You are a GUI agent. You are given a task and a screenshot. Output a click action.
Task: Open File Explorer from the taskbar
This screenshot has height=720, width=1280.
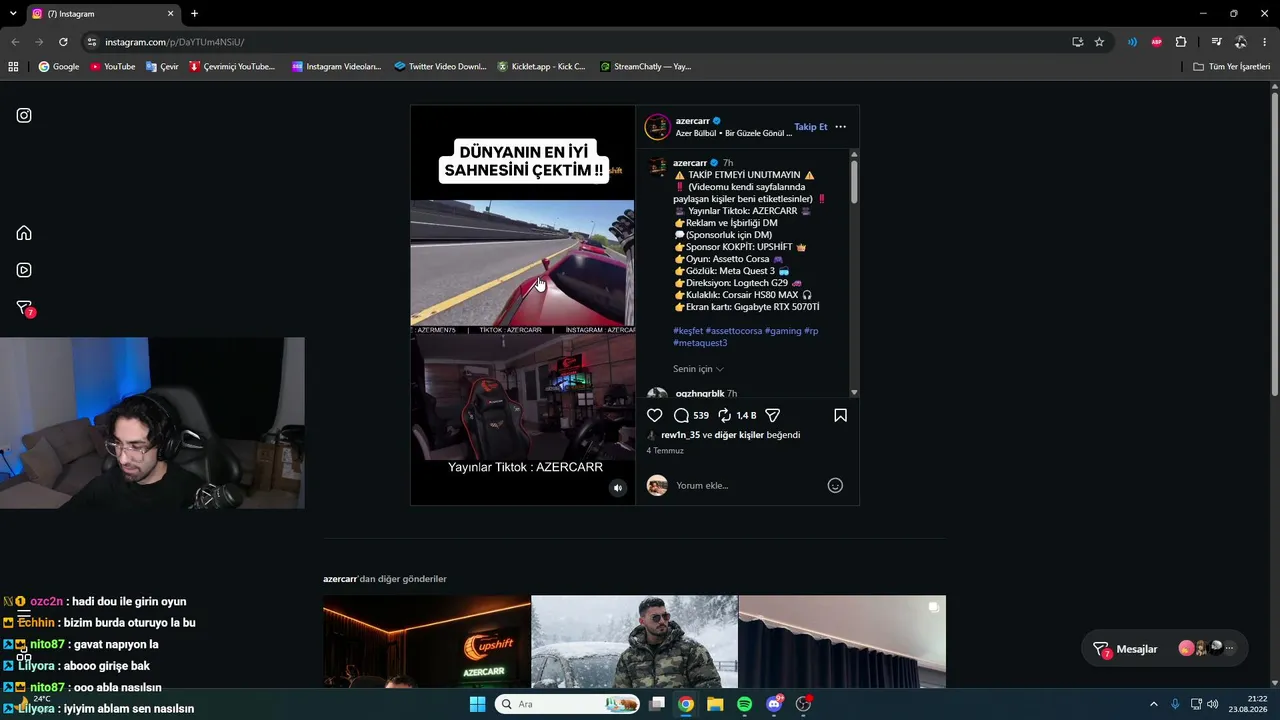pos(715,704)
